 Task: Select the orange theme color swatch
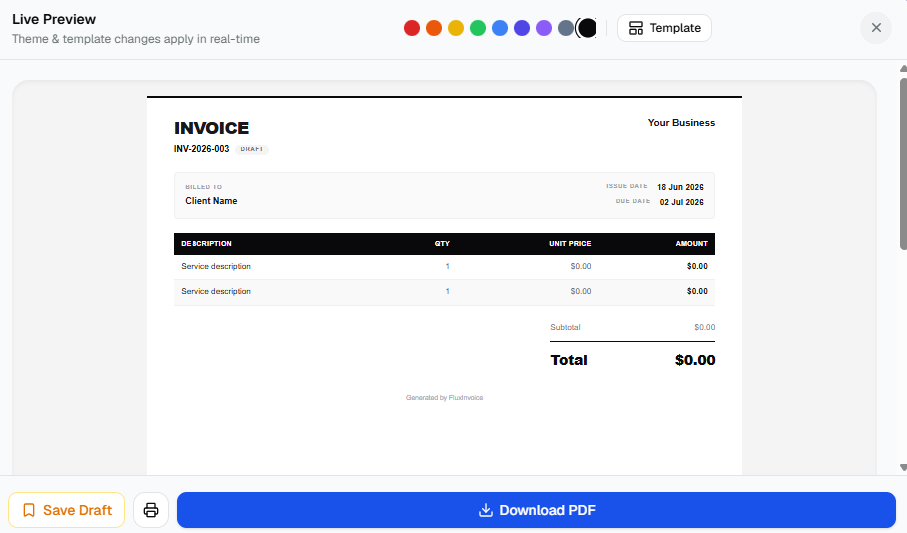[x=434, y=28]
